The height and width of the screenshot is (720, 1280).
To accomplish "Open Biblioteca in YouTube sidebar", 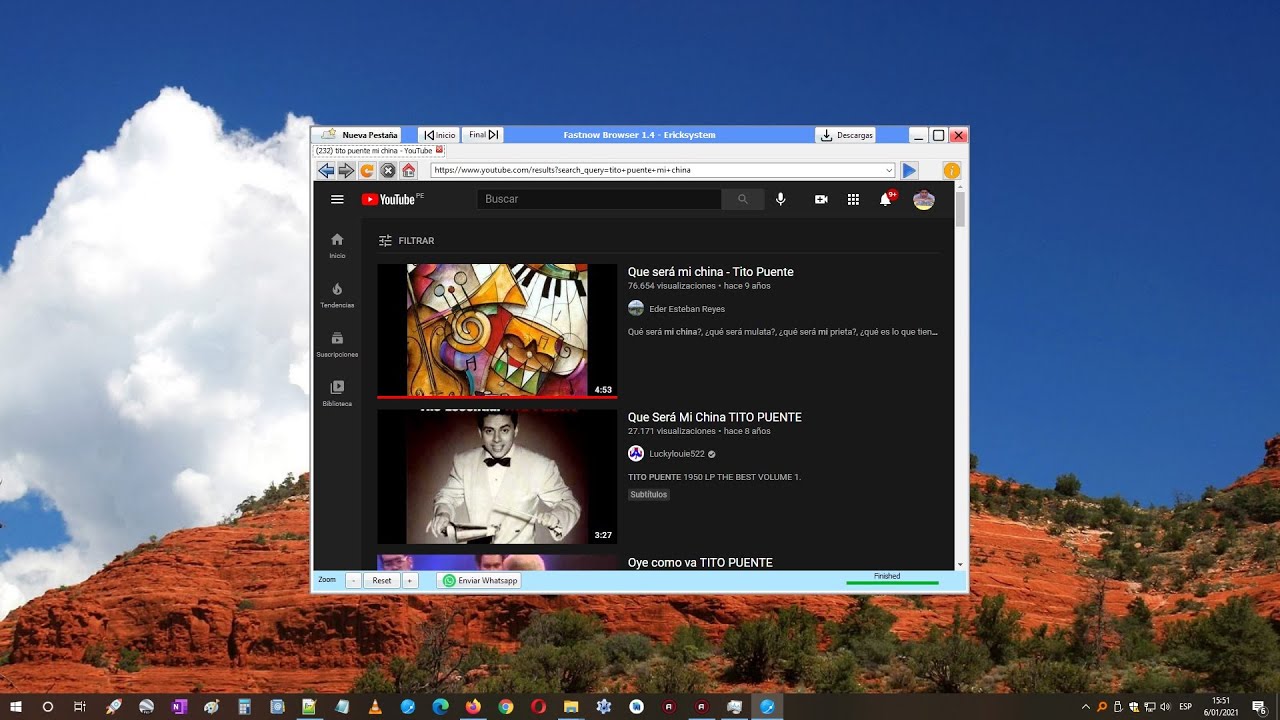I will click(337, 394).
